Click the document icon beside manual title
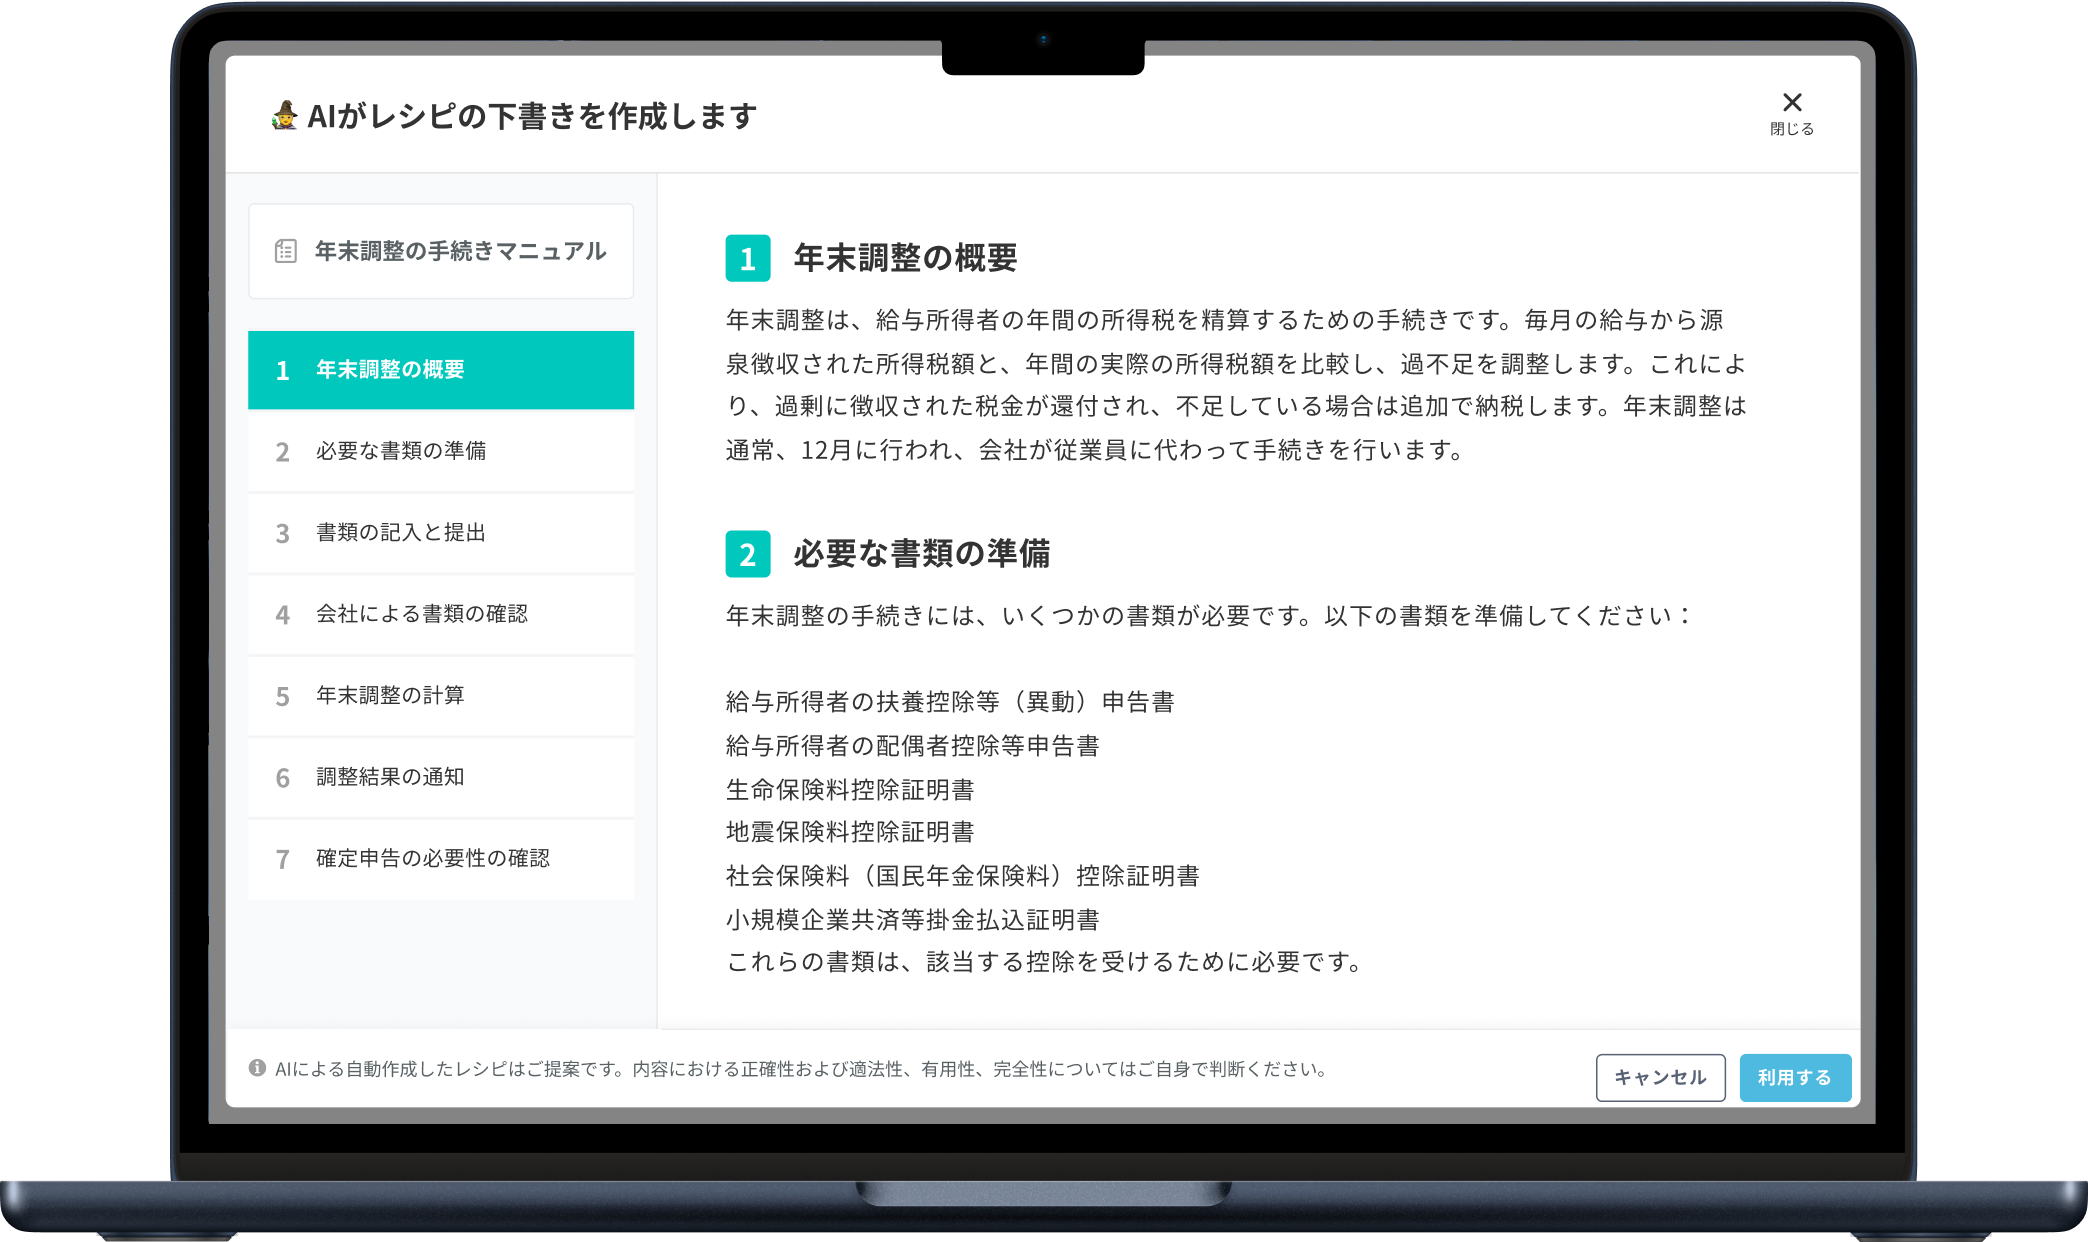 (x=286, y=251)
